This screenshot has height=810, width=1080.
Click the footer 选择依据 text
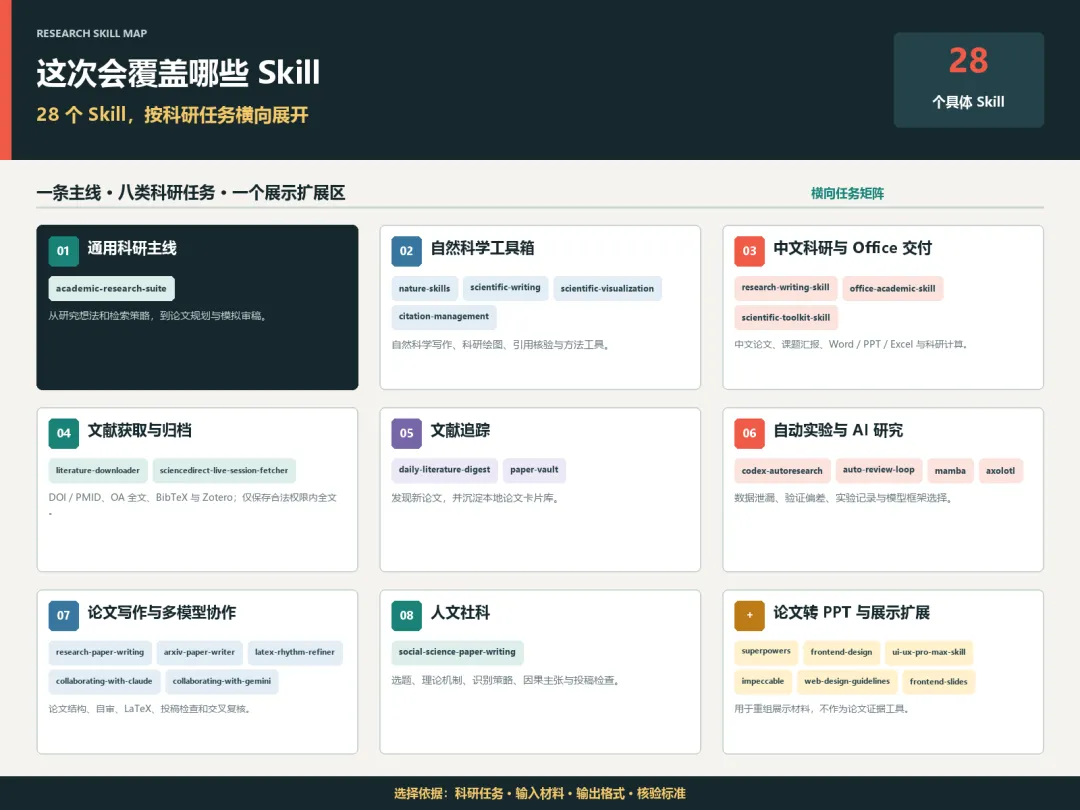click(540, 793)
